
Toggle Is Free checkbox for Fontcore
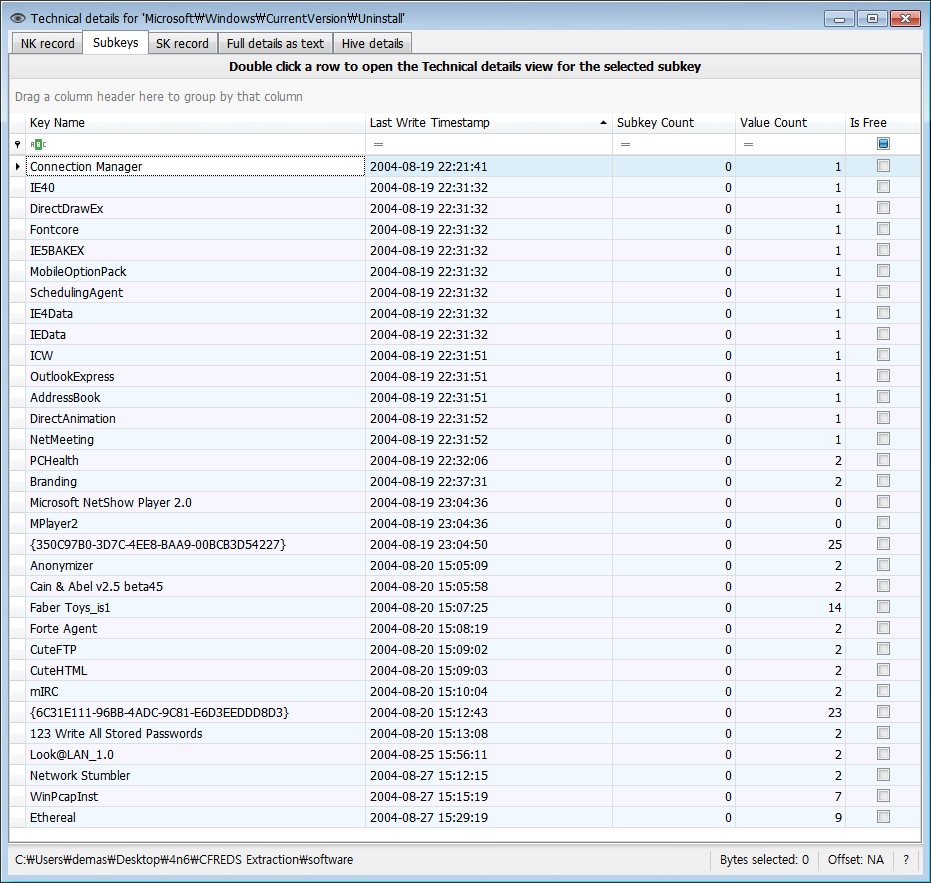[x=884, y=229]
